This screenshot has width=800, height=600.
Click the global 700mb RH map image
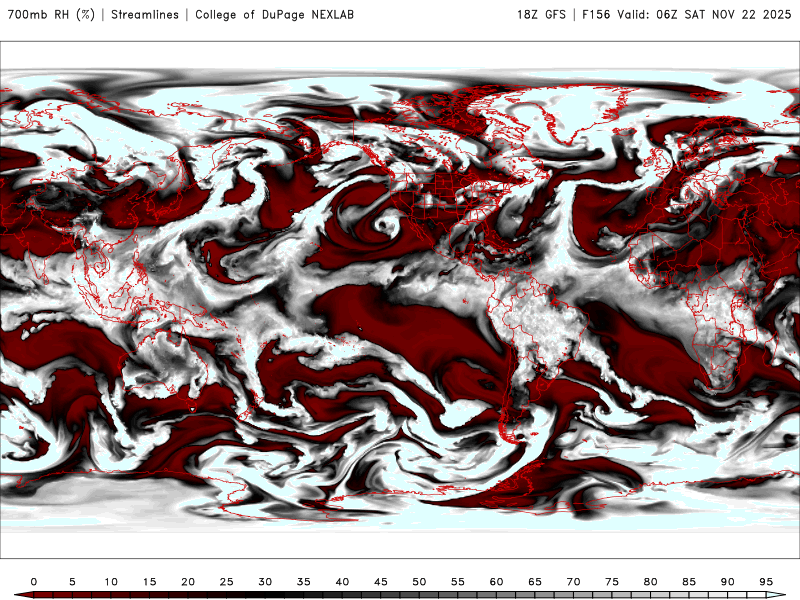(400, 300)
